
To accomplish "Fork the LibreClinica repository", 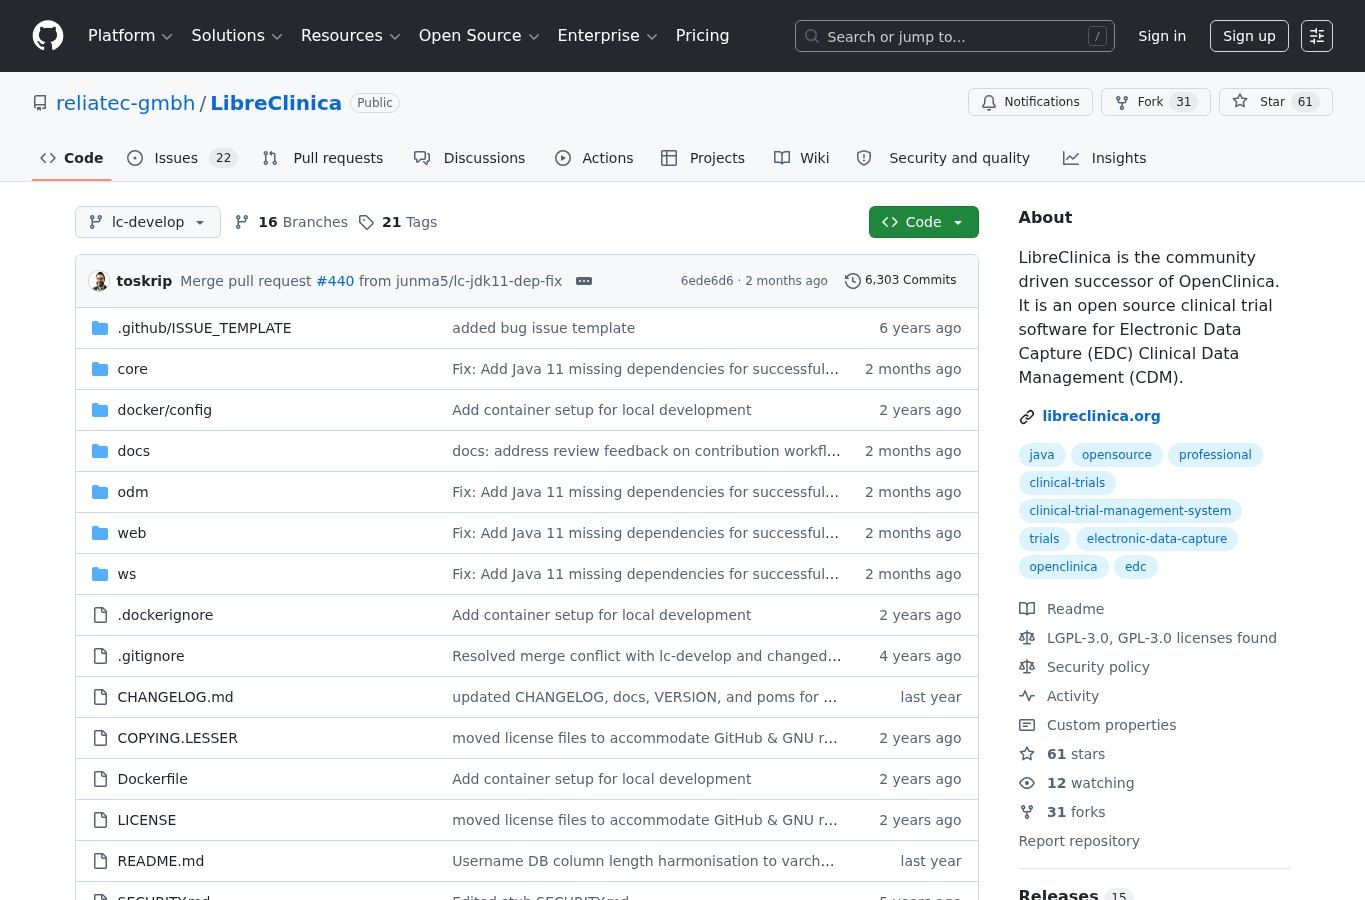I will [1155, 102].
